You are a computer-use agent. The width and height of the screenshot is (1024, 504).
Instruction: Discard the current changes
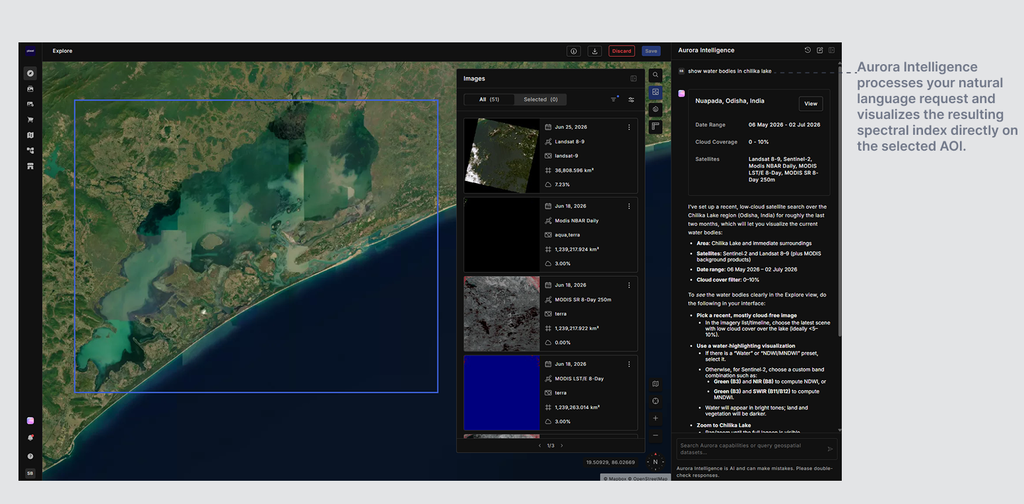[x=622, y=51]
